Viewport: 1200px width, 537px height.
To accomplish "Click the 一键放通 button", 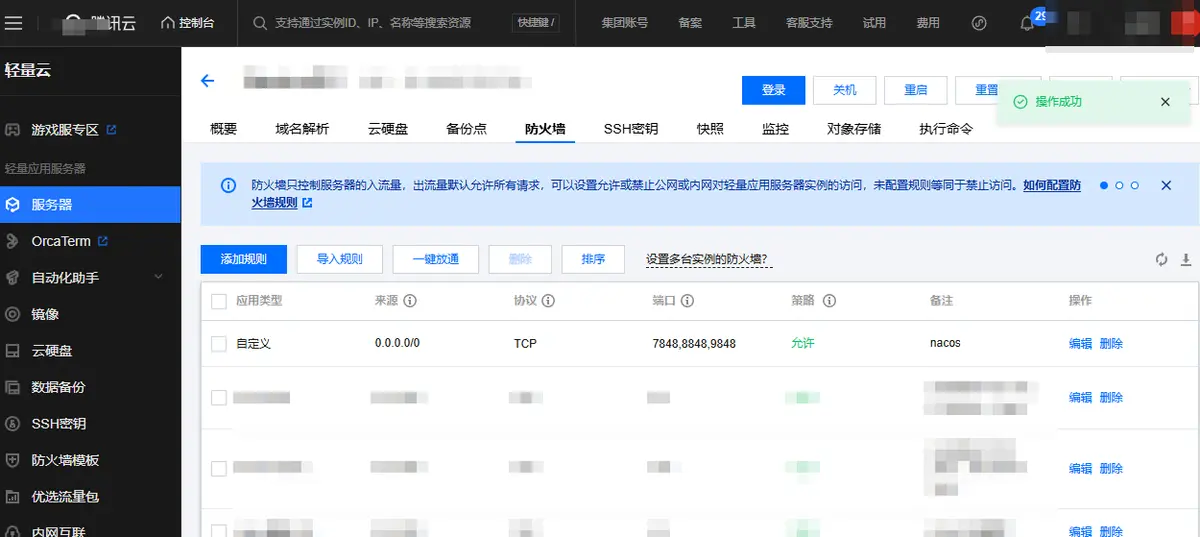I will [436, 259].
